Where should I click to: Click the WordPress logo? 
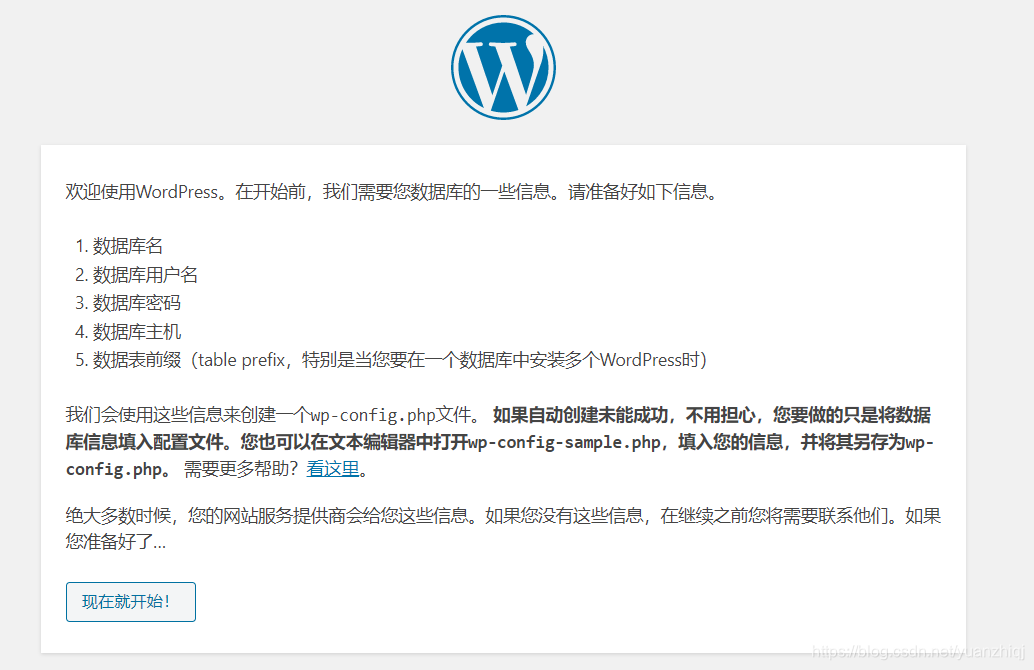(x=503, y=68)
